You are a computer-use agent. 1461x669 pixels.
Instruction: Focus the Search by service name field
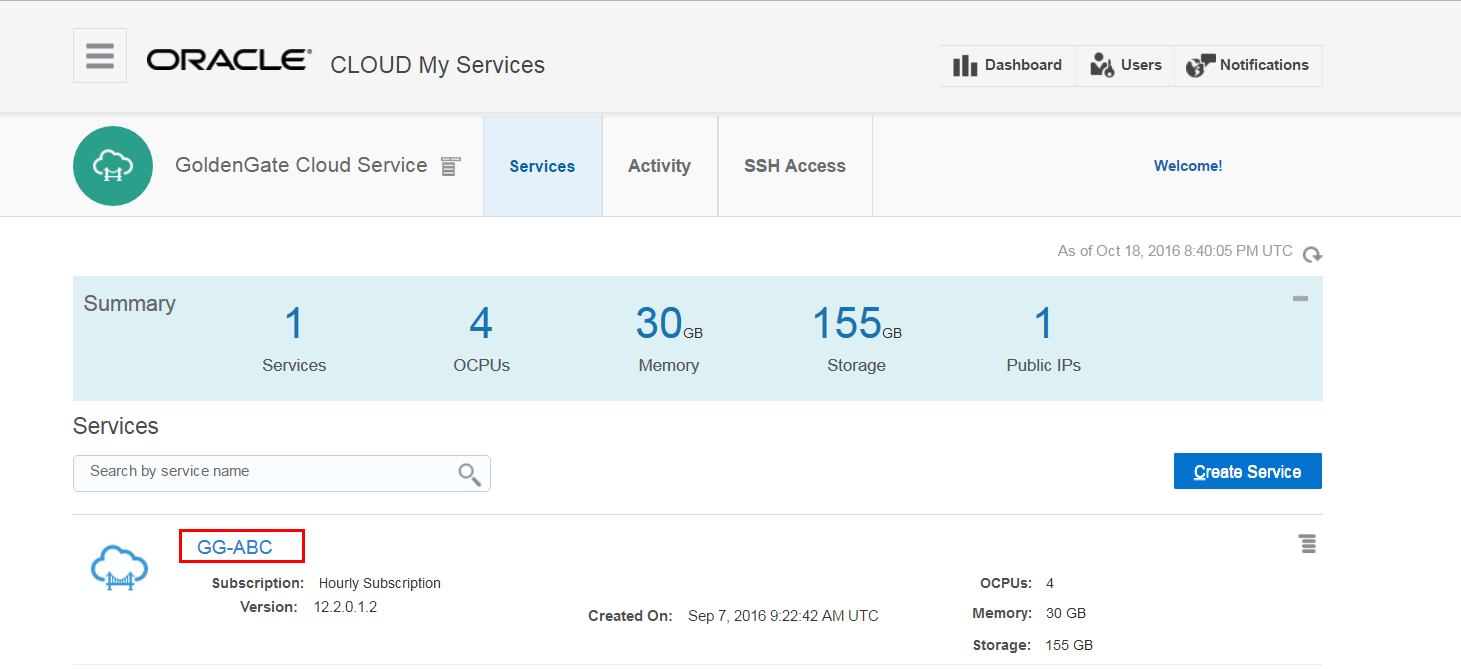pyautogui.click(x=265, y=472)
